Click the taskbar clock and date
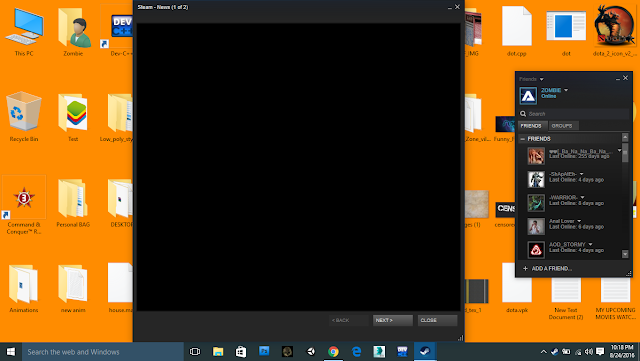Viewport: 640px width, 361px height. [622, 352]
